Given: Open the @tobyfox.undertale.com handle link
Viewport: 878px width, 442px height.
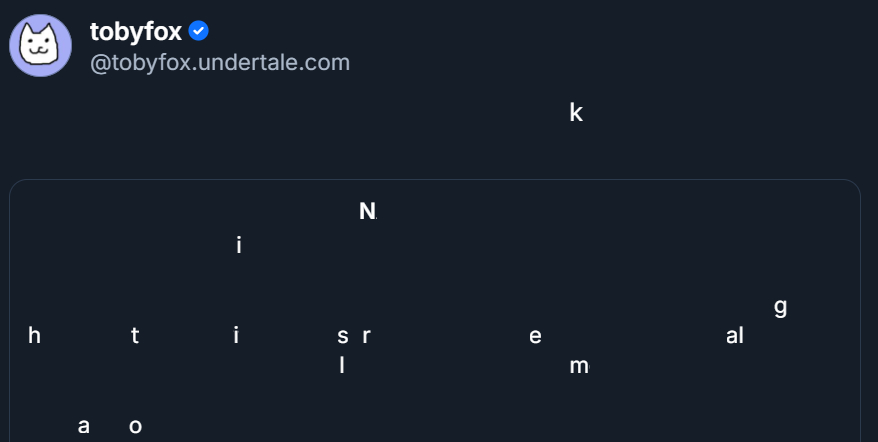Looking at the screenshot, I should click(x=220, y=62).
